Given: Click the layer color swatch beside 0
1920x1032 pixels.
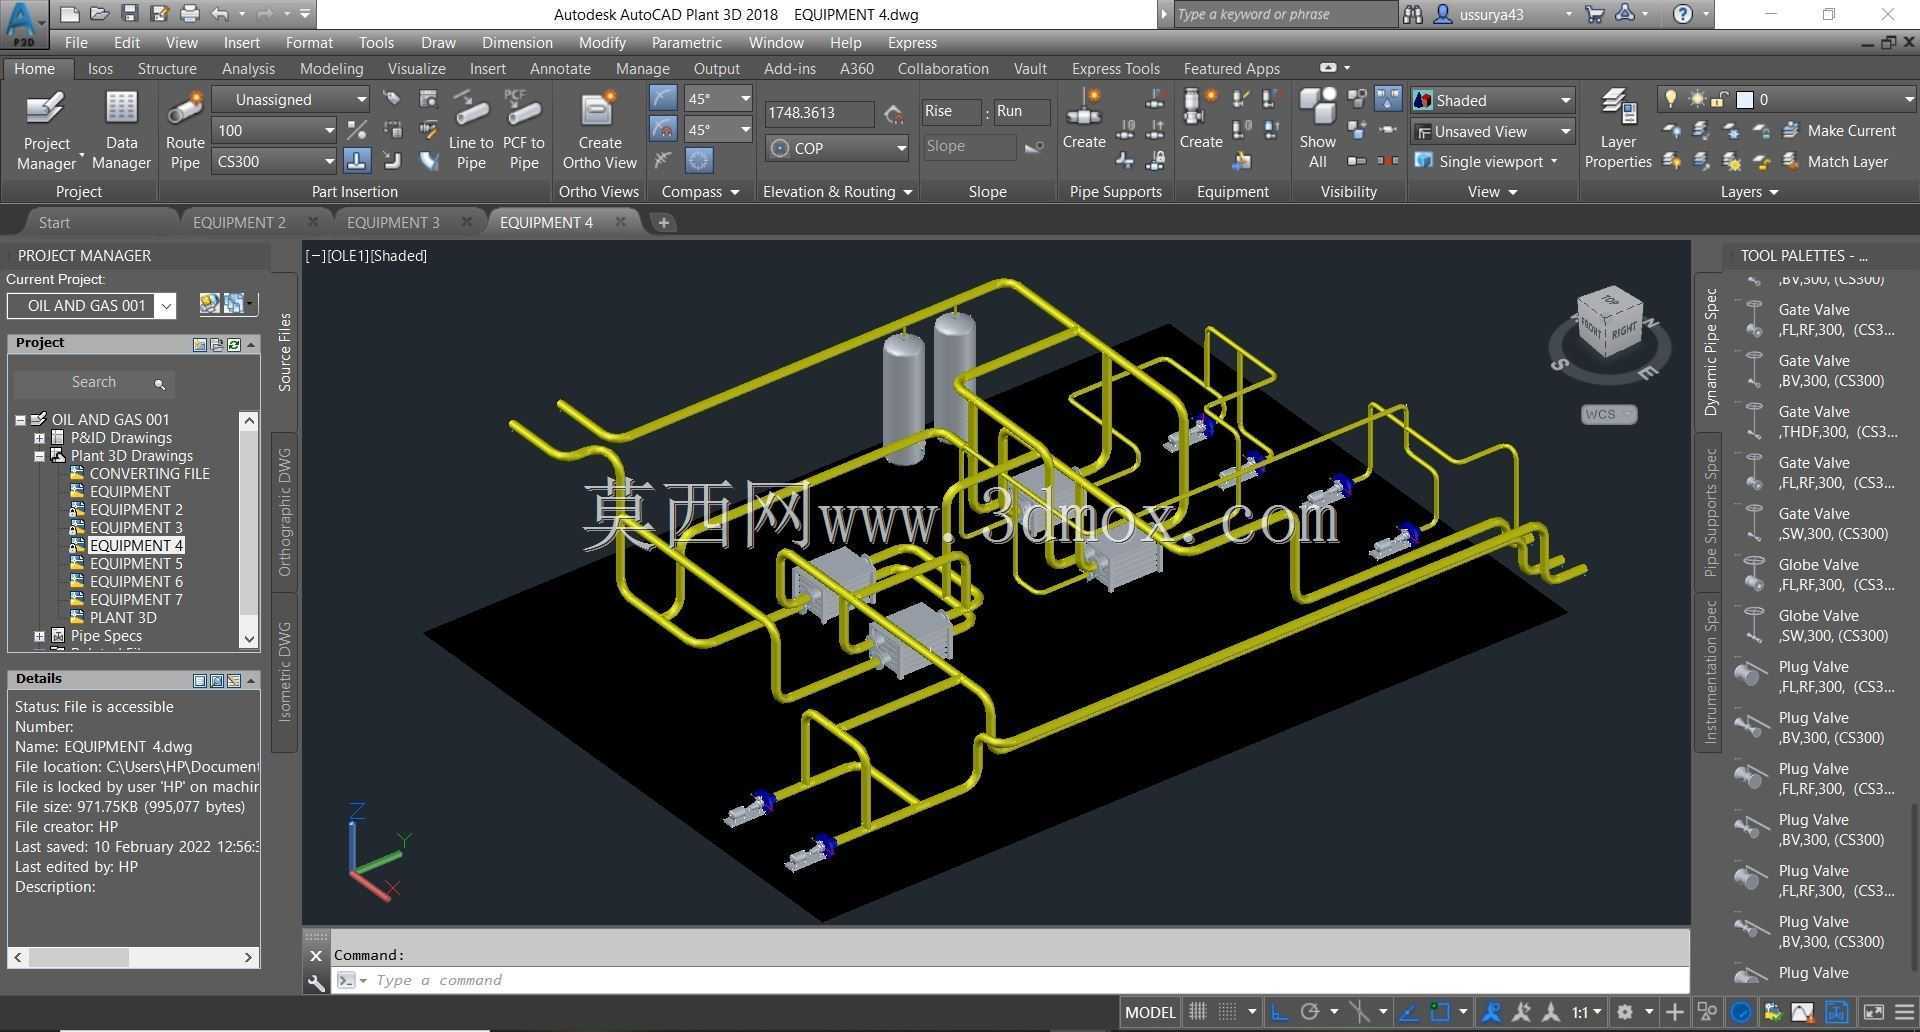Looking at the screenshot, I should pyautogui.click(x=1745, y=100).
